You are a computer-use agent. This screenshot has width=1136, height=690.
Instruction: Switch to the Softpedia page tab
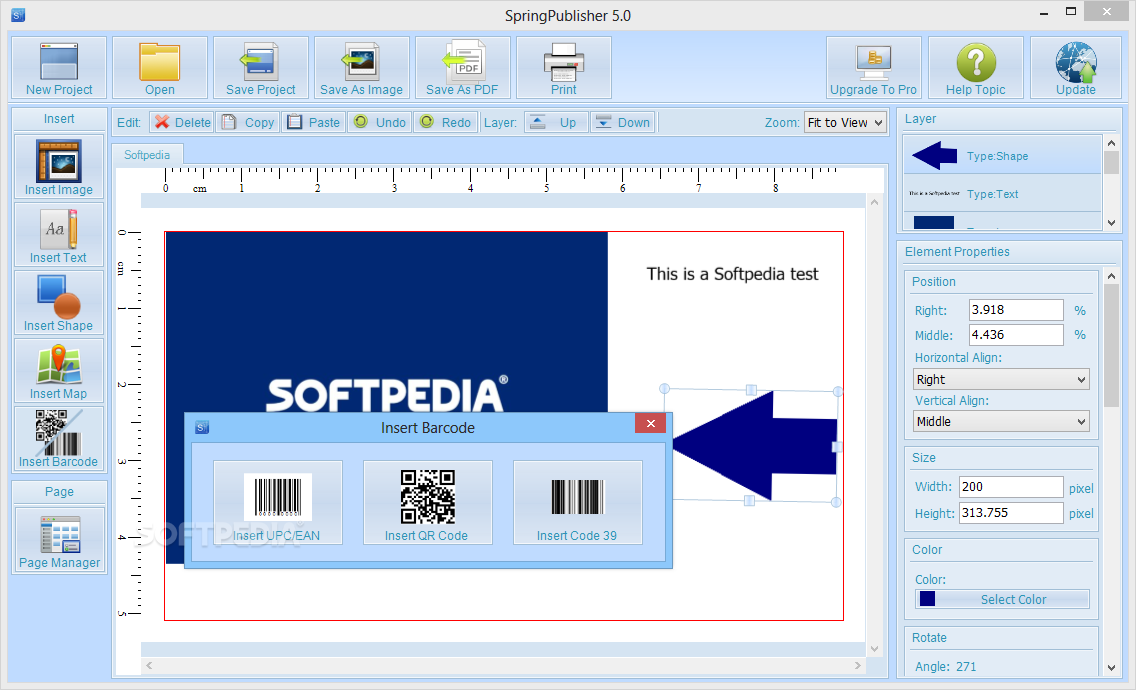pos(147,155)
